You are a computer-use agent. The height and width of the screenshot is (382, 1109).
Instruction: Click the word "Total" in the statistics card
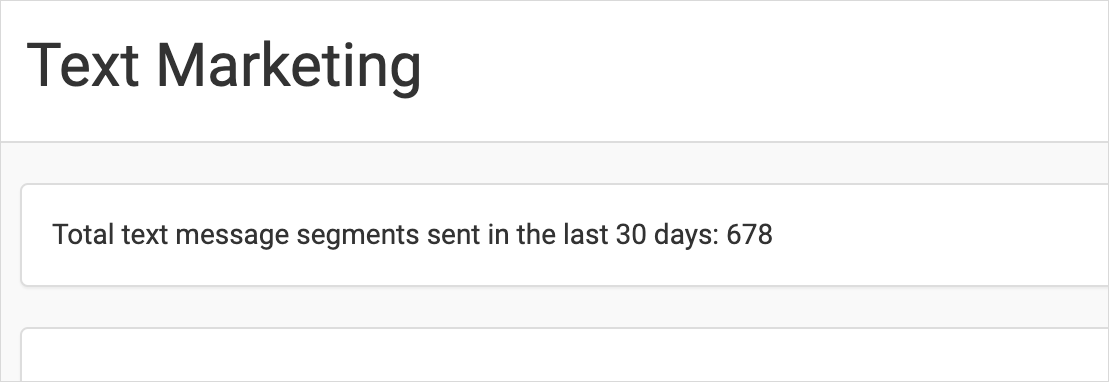click(83, 235)
